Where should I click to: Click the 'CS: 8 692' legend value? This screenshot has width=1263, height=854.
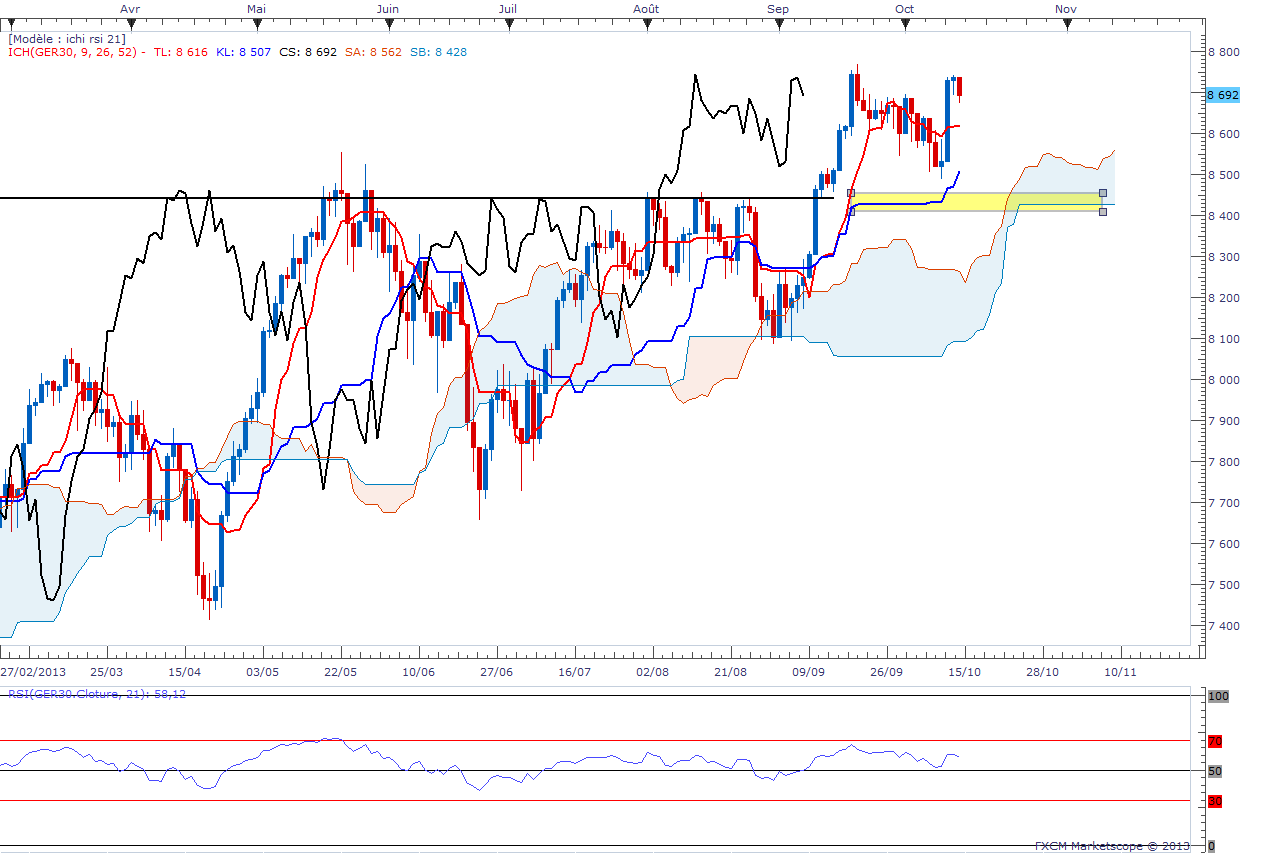coord(308,52)
